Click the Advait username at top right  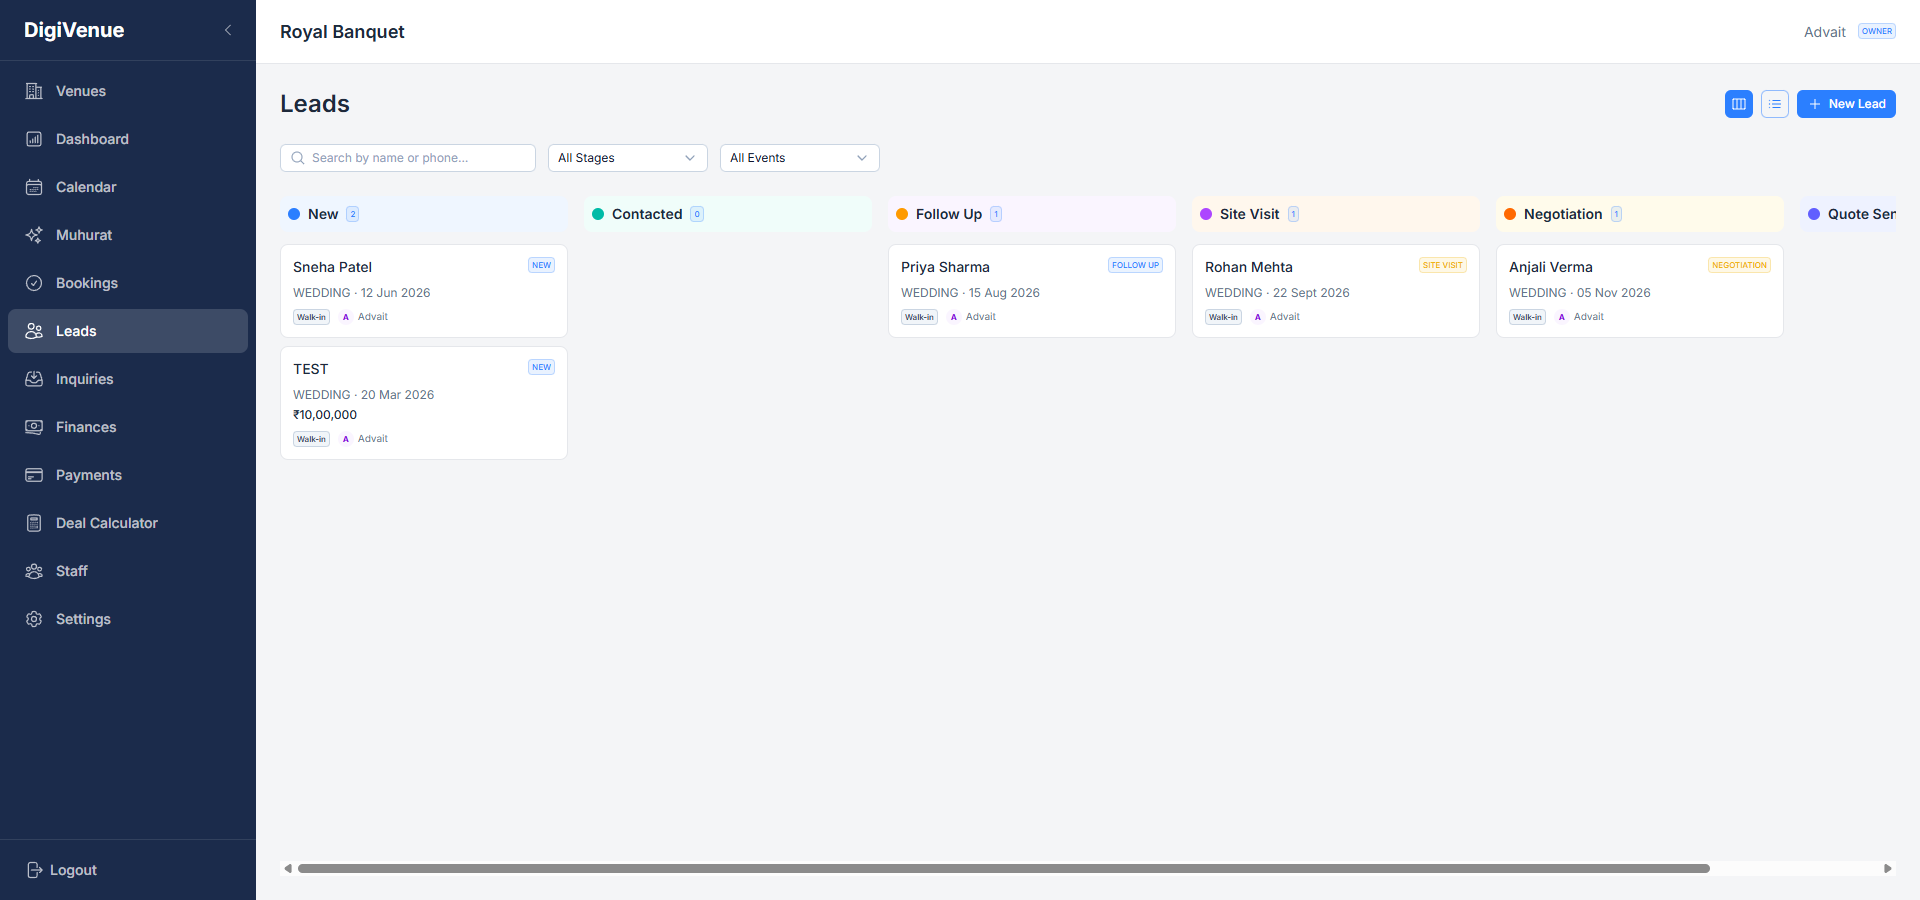[x=1824, y=32]
